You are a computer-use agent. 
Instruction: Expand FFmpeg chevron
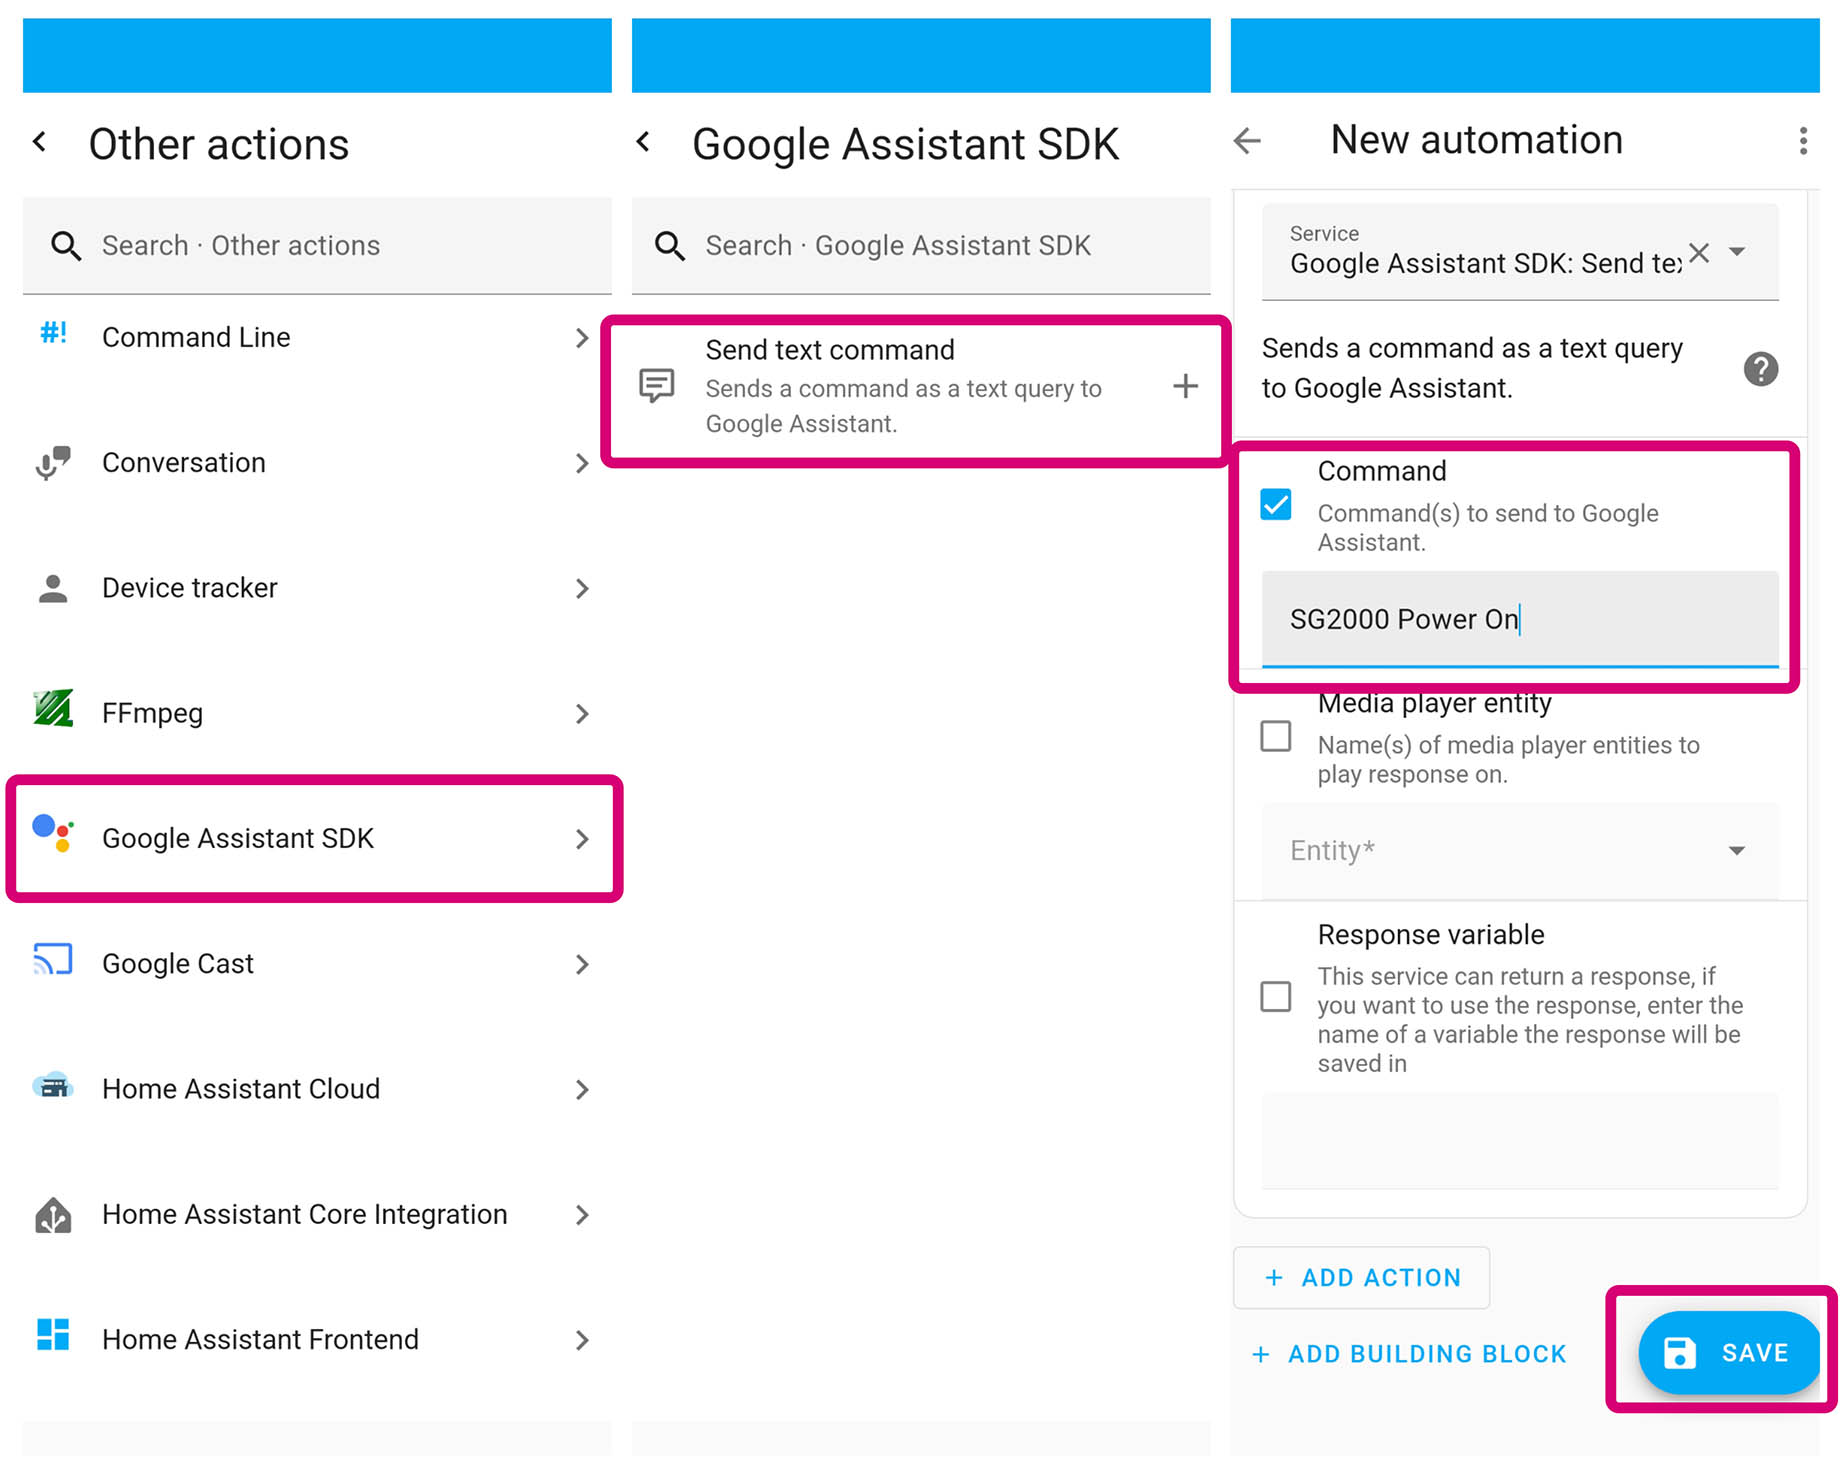coord(582,714)
